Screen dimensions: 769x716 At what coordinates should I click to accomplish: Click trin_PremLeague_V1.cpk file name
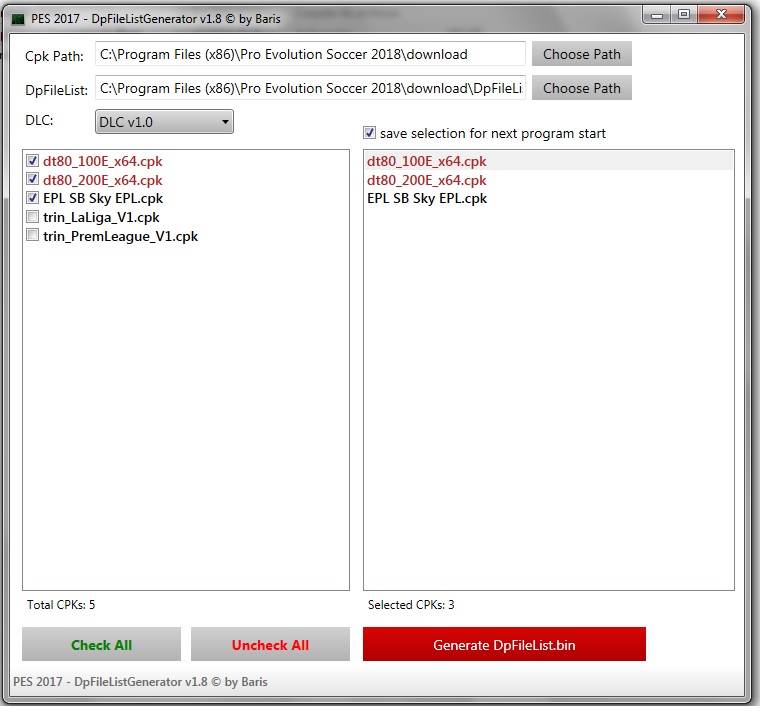pos(120,236)
